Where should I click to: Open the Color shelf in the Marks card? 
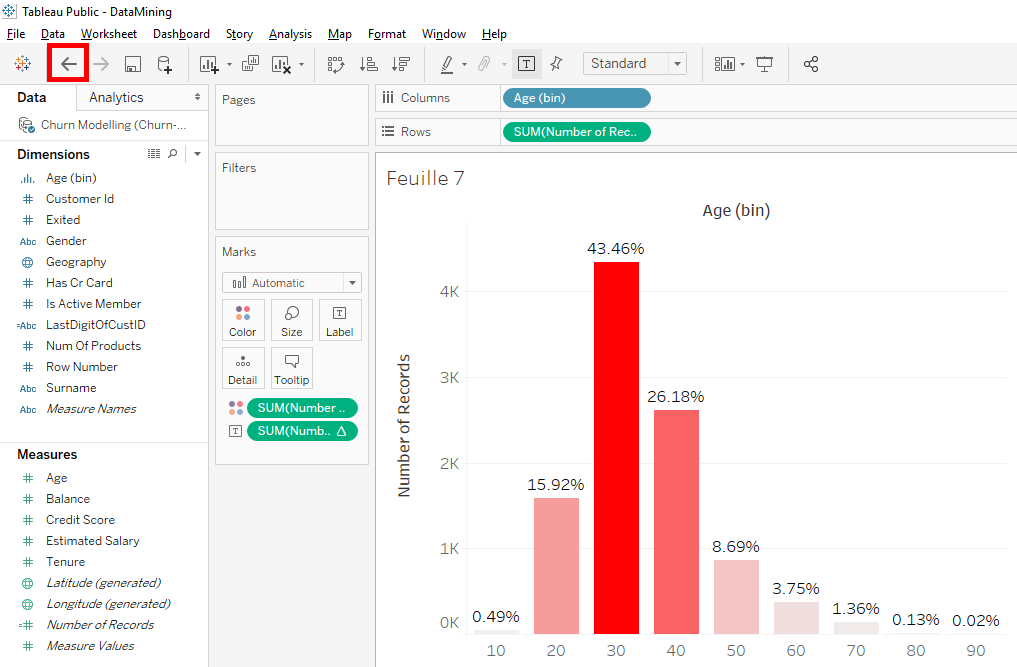point(243,320)
